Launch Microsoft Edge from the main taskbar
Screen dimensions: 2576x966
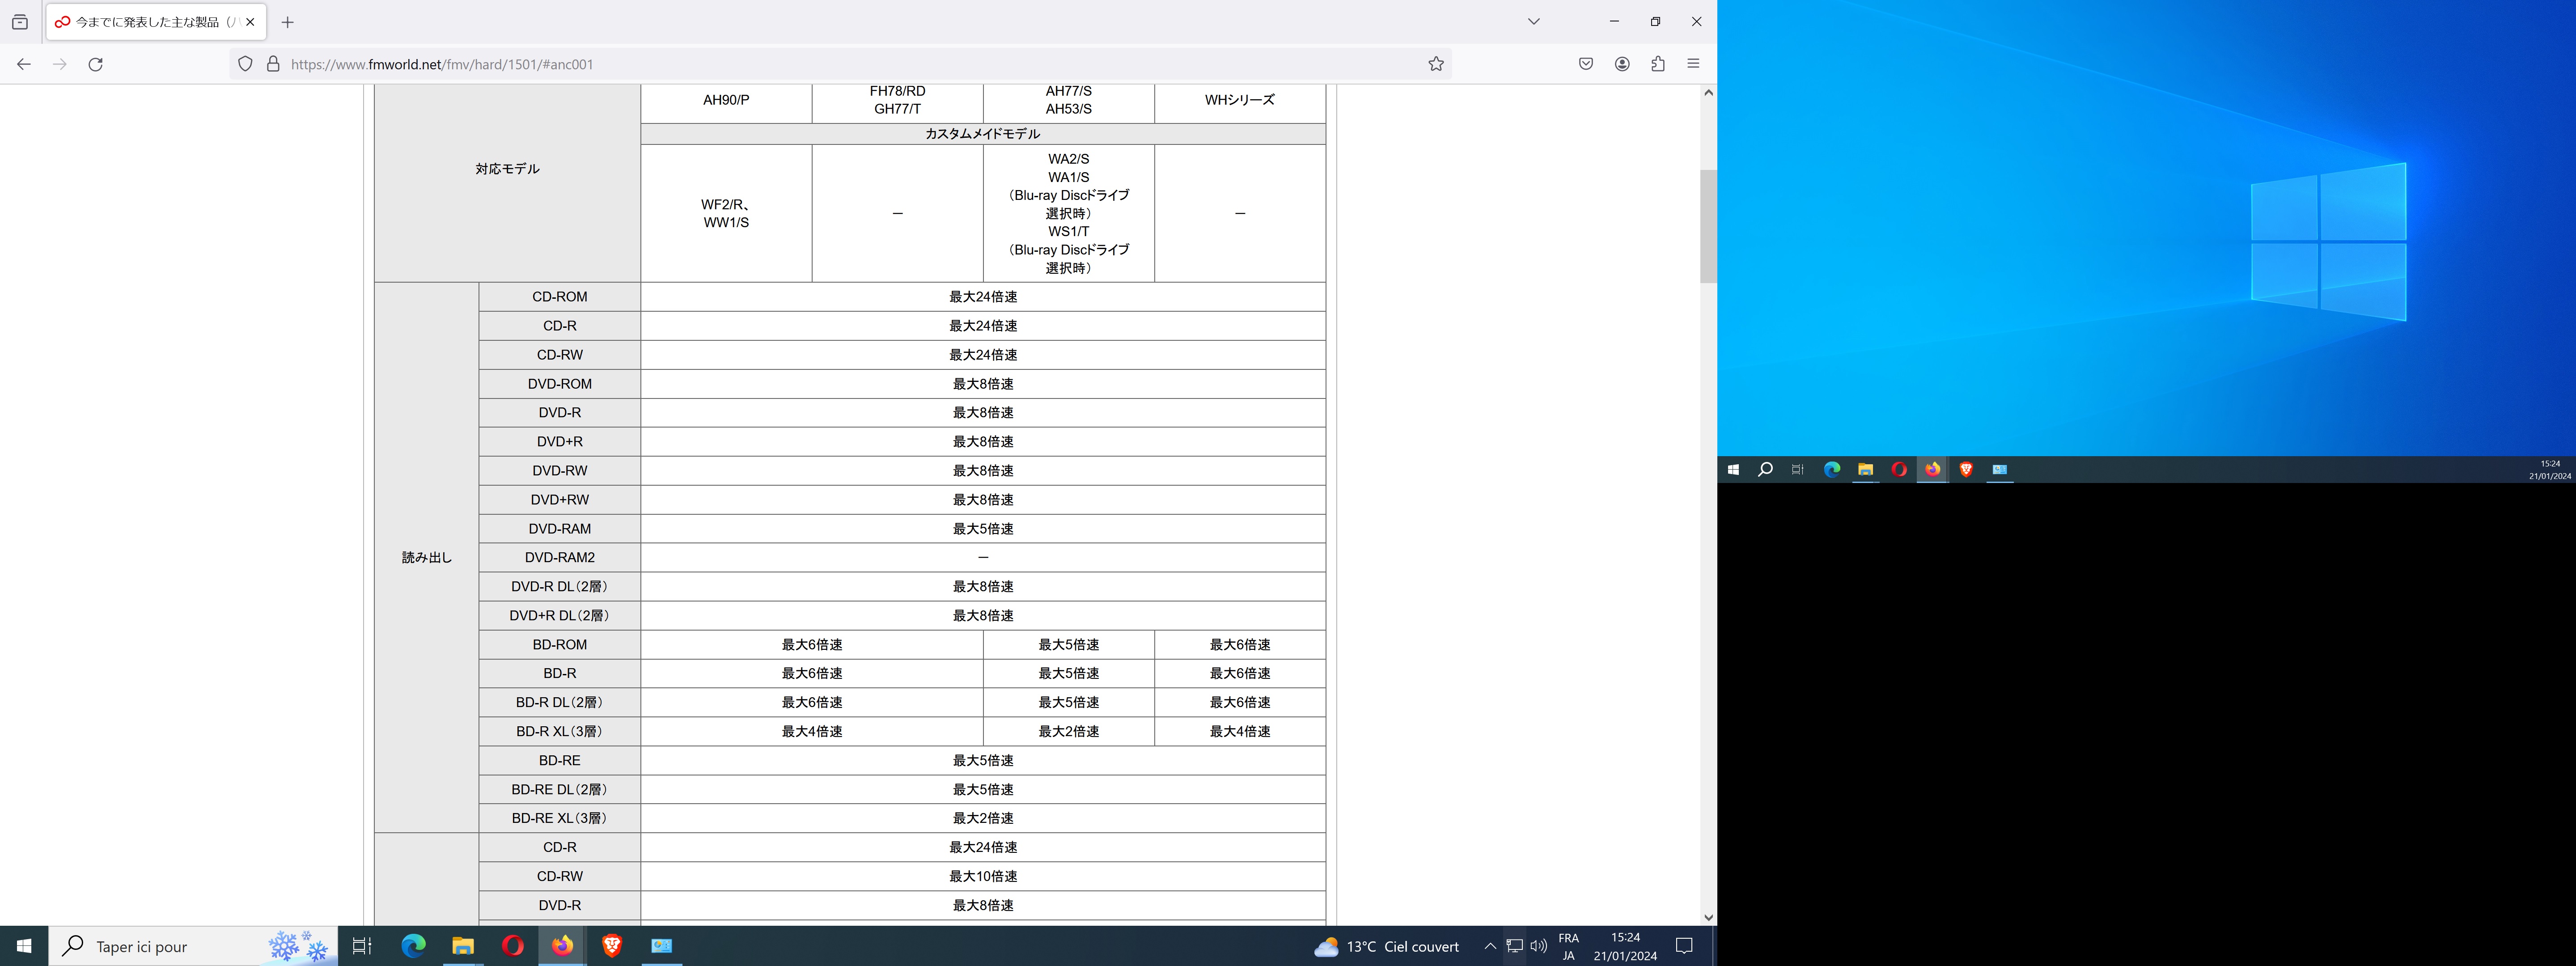(x=413, y=946)
